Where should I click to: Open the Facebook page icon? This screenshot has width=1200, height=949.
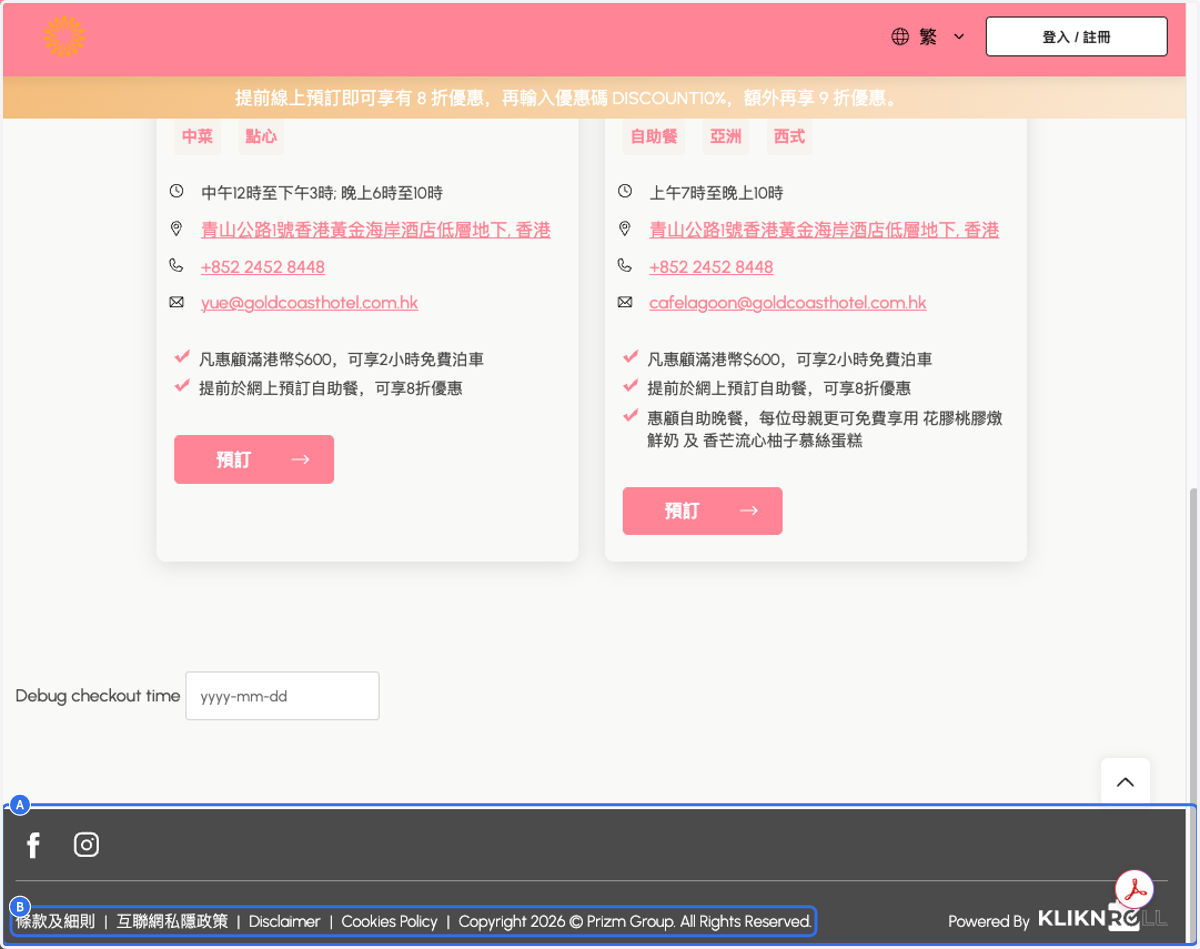tap(33, 845)
